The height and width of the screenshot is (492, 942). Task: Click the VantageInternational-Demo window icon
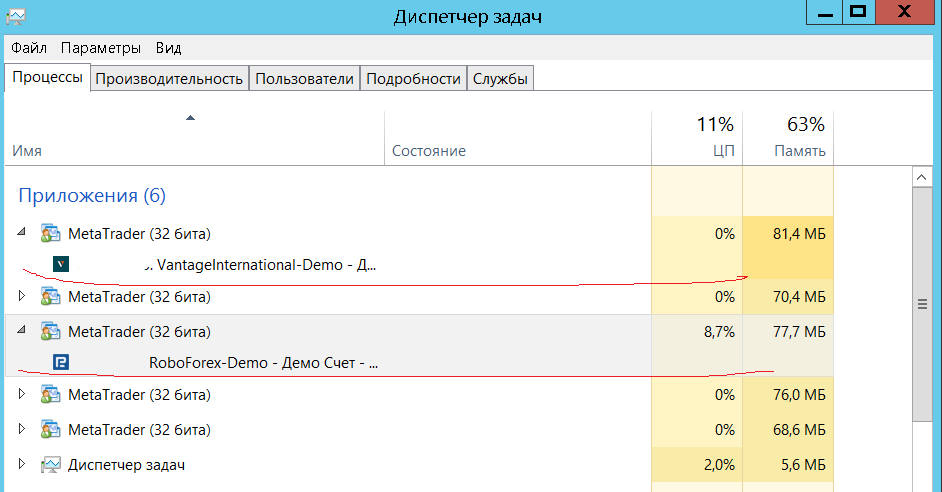click(61, 264)
